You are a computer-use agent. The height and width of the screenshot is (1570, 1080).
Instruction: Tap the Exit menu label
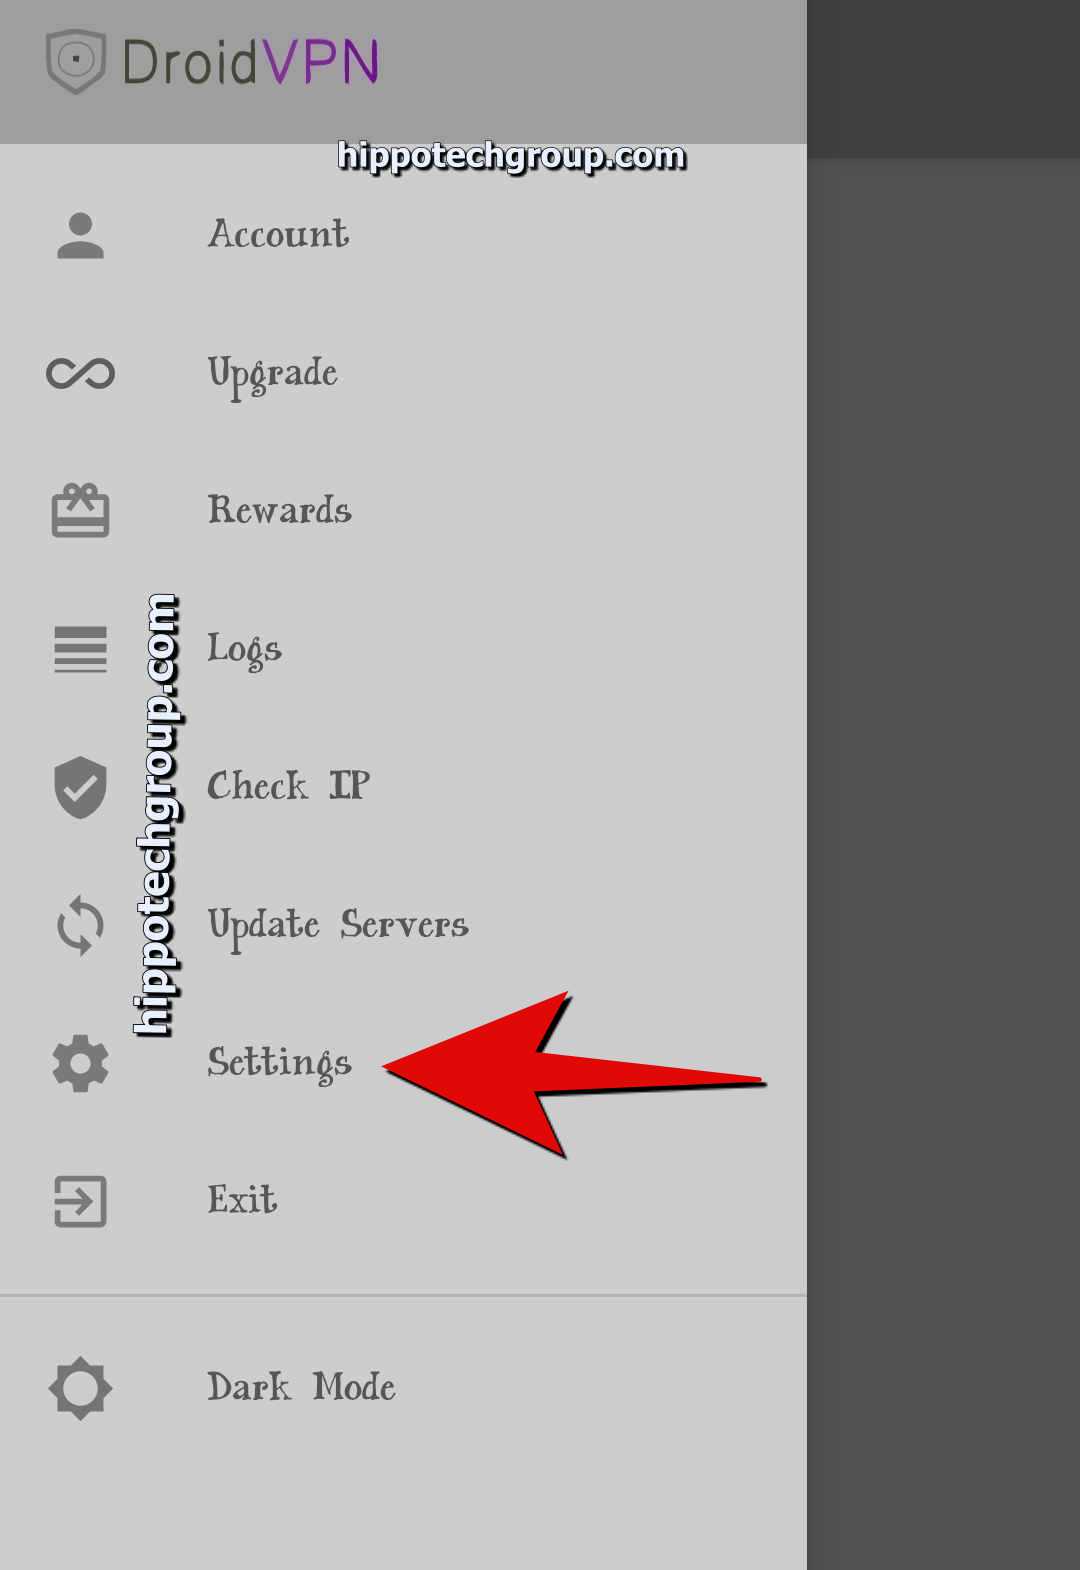(242, 1199)
